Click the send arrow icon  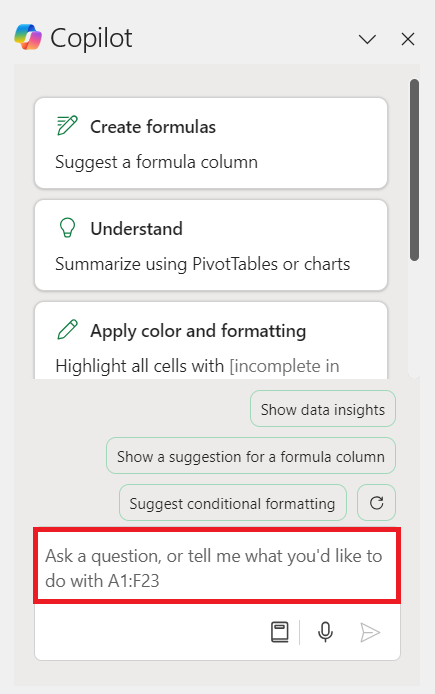click(x=370, y=632)
